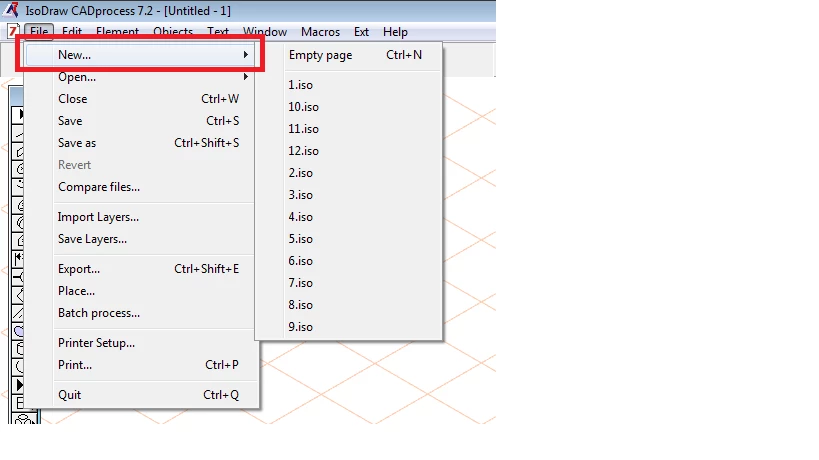Pick template 2.iso

click(x=349, y=172)
